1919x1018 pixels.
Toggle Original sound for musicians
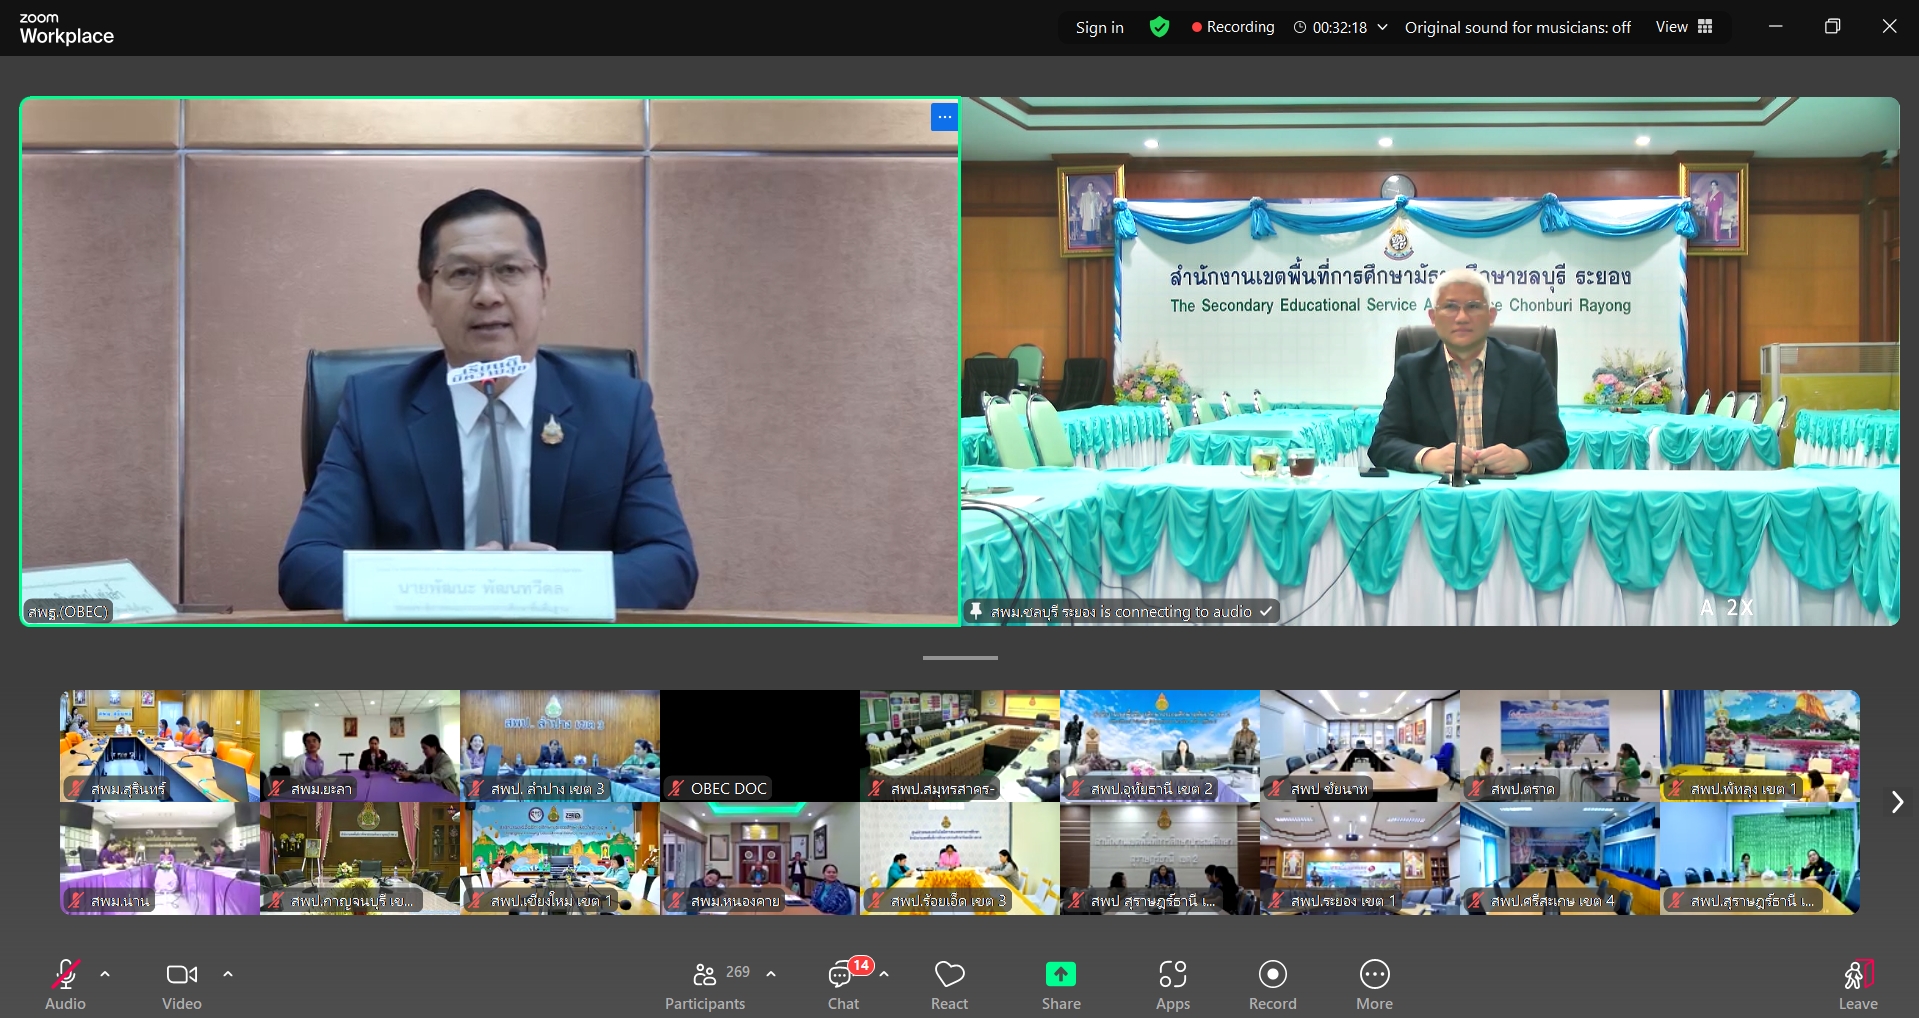point(1517,27)
